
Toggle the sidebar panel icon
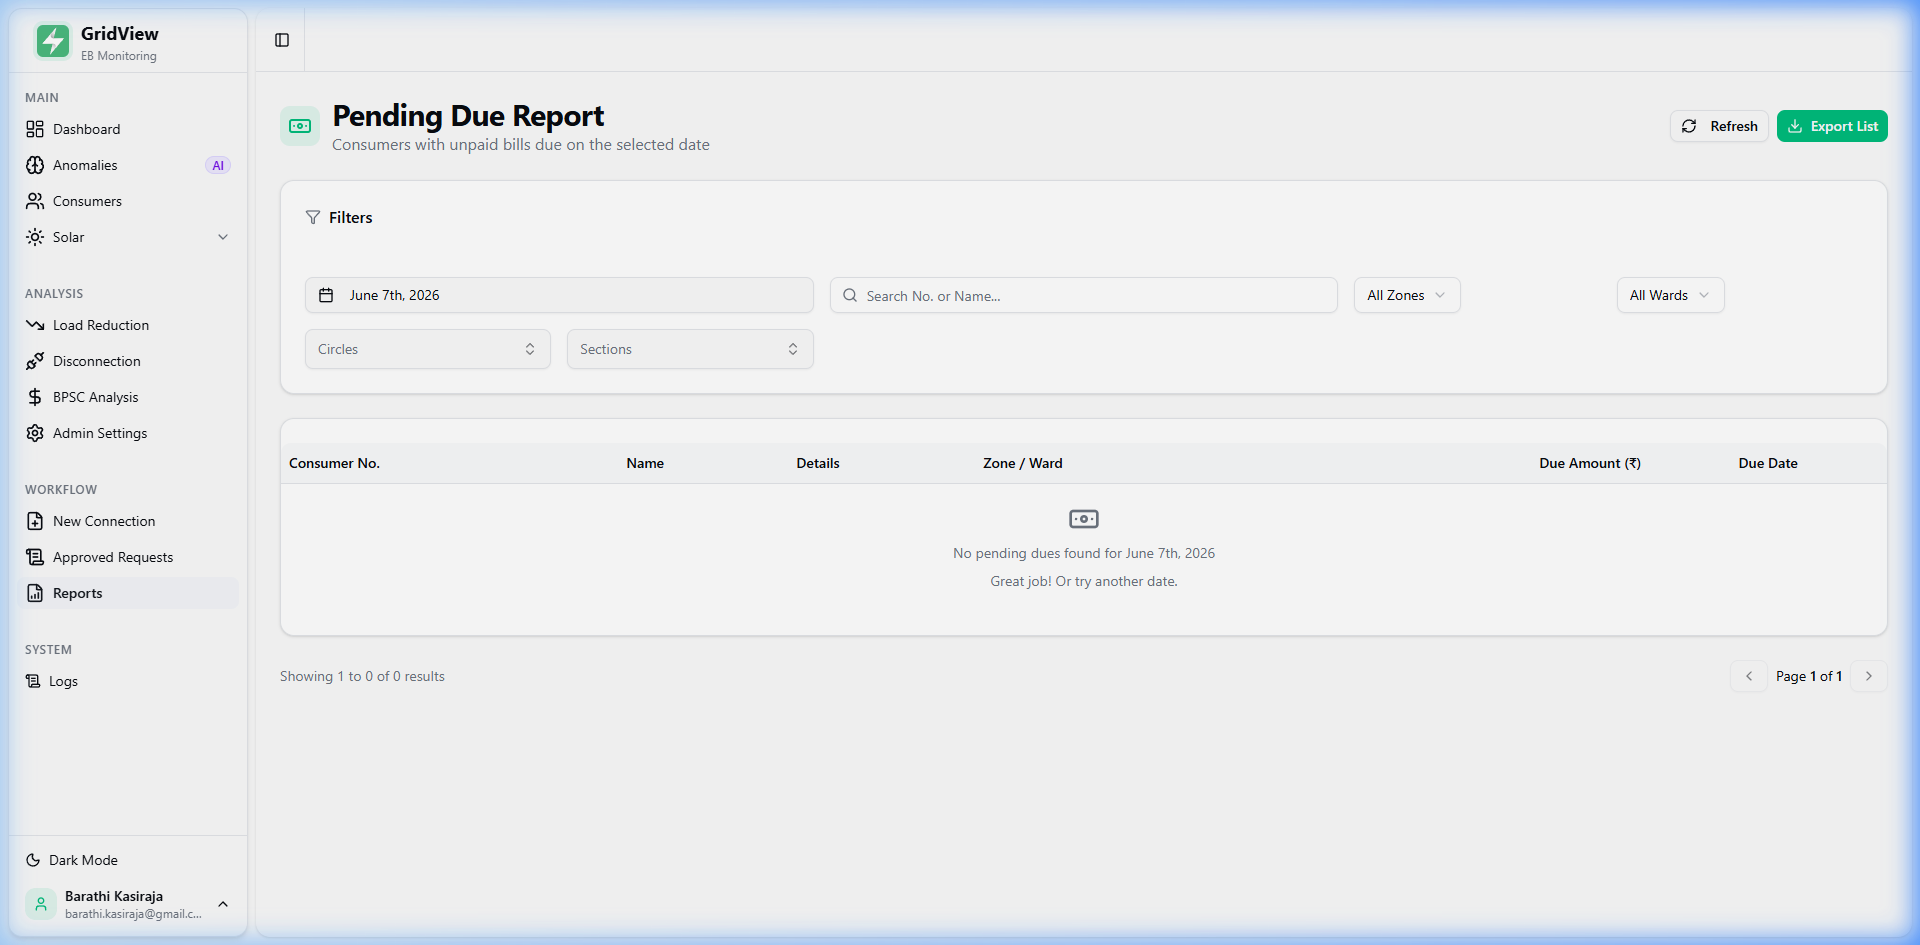tap(282, 40)
